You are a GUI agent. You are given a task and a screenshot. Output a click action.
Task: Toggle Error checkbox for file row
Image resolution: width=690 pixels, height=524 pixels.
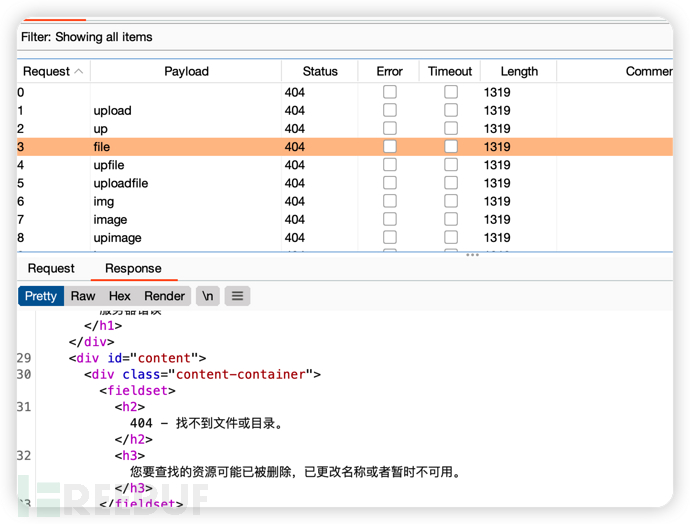(x=389, y=147)
